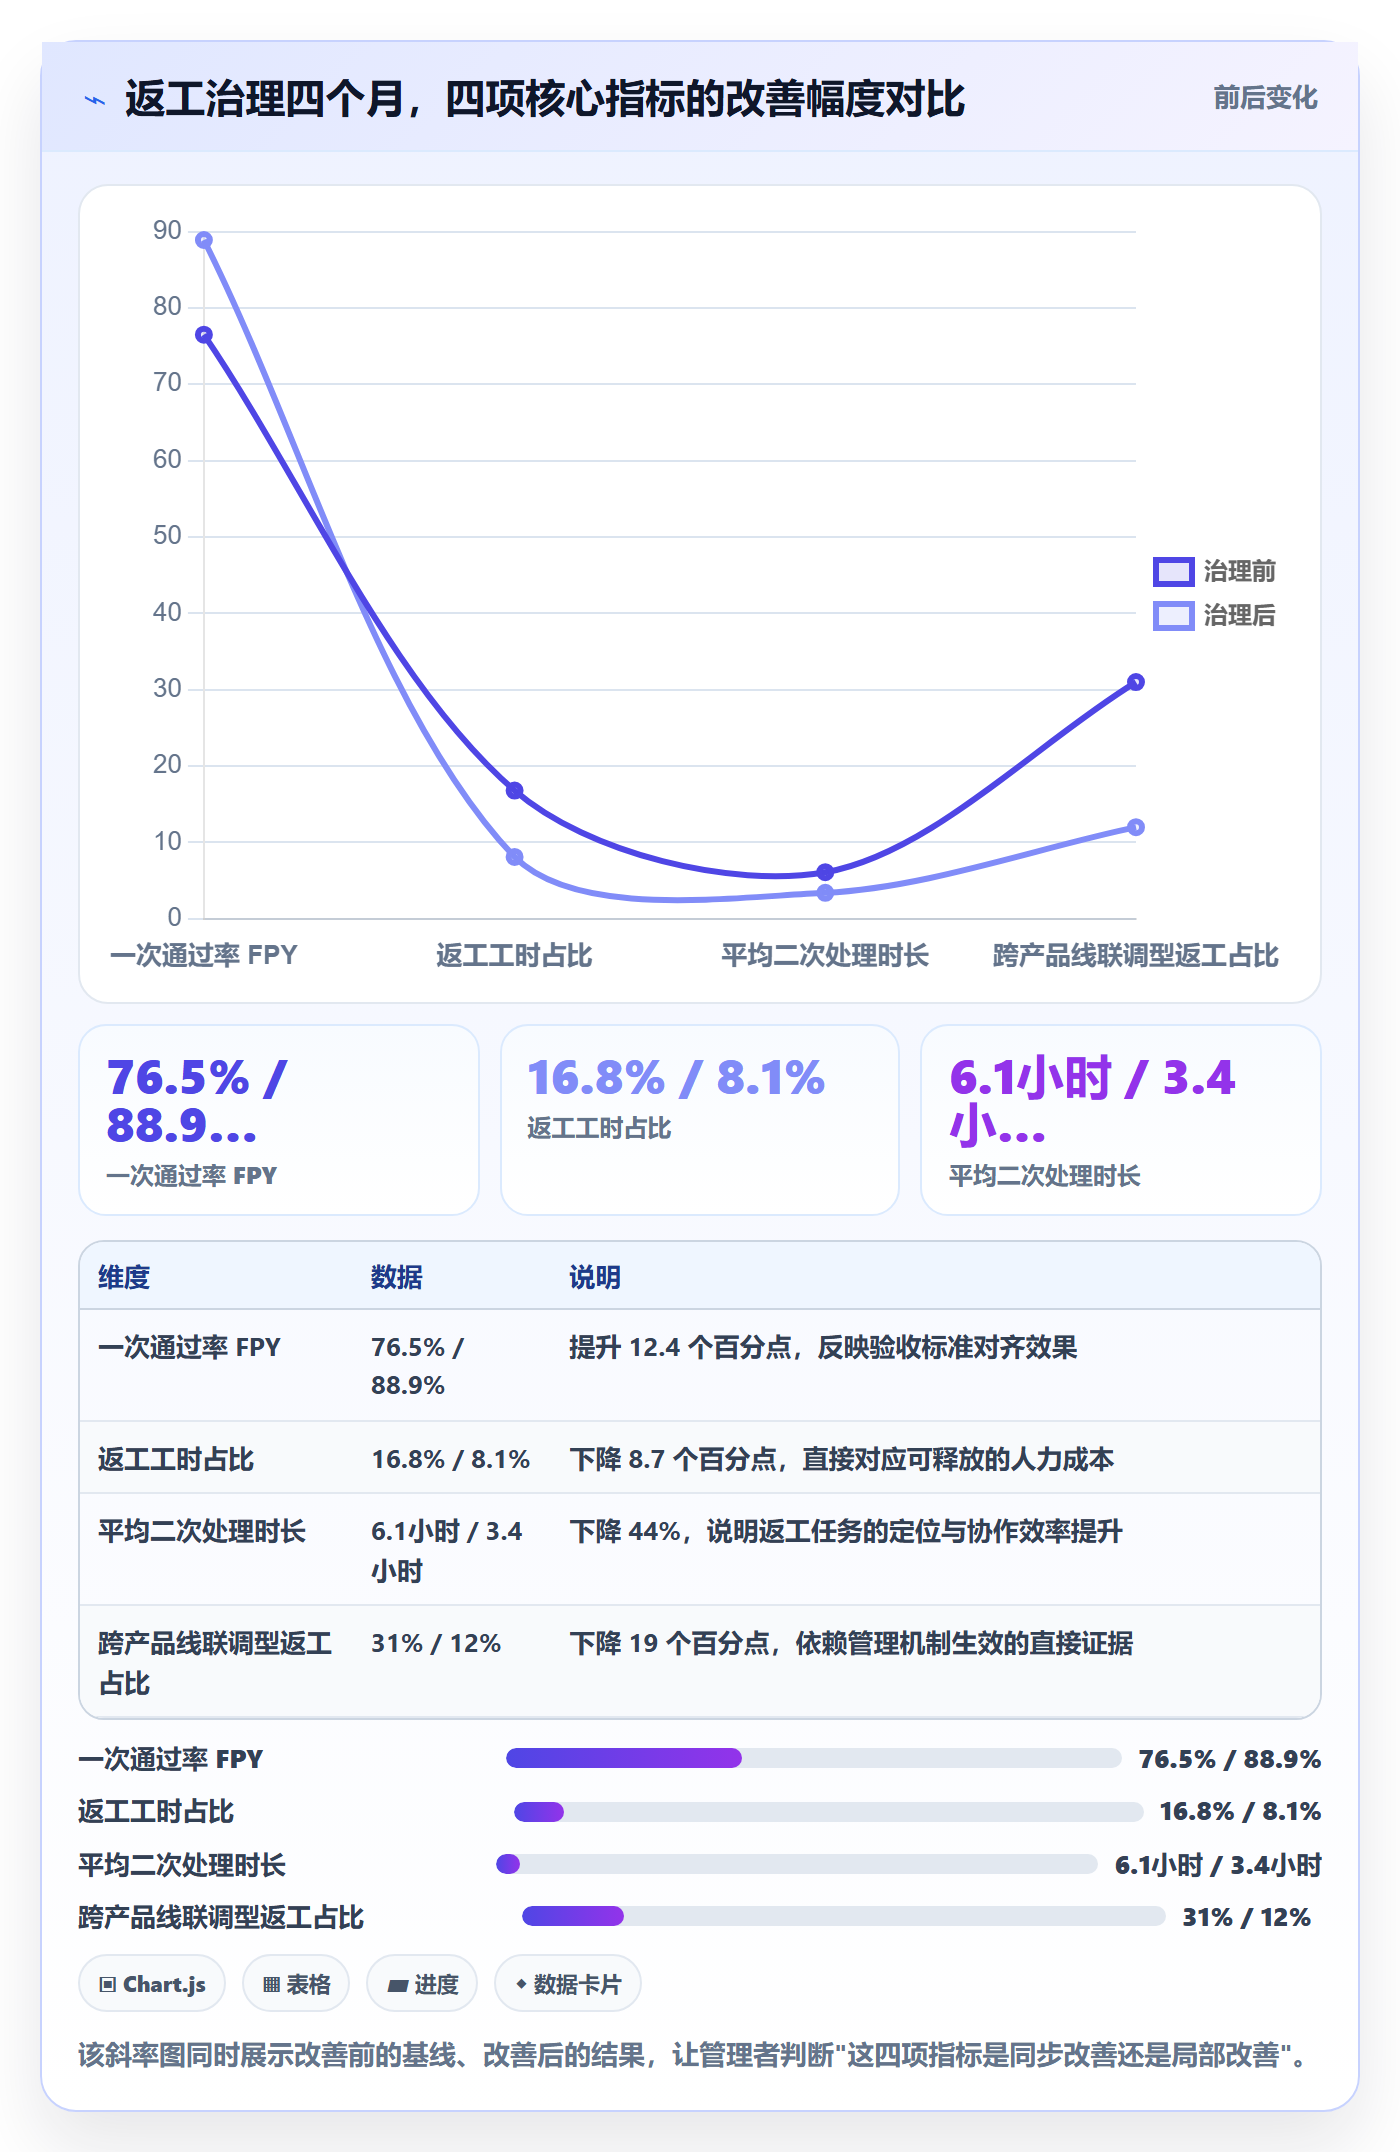Click the 治理后 legend color box
This screenshot has width=1400, height=2152.
(x=1173, y=615)
